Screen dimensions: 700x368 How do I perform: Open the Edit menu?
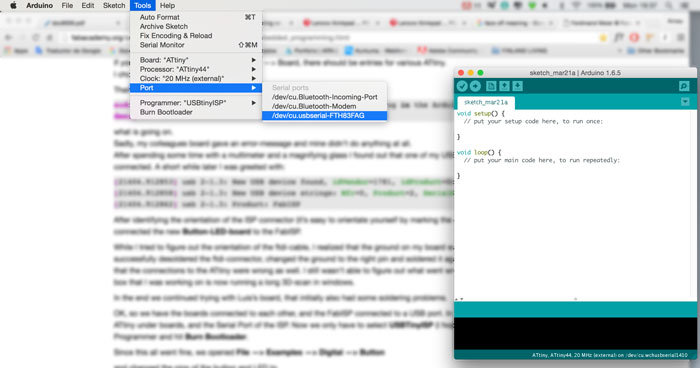click(88, 5)
